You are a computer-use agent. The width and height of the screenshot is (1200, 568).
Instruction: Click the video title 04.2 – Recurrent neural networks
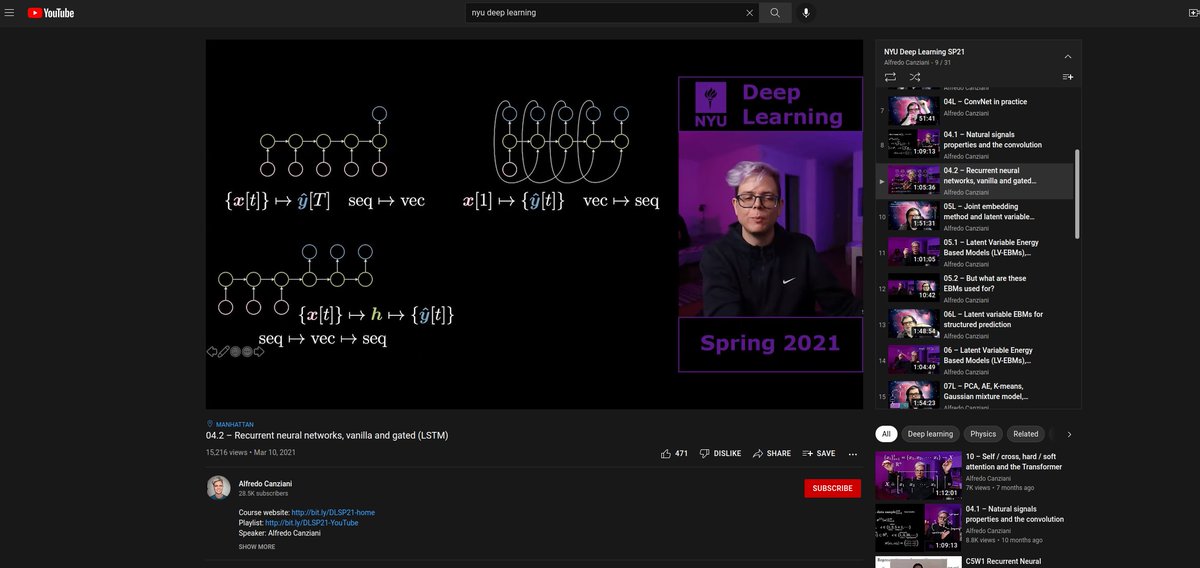coord(327,436)
